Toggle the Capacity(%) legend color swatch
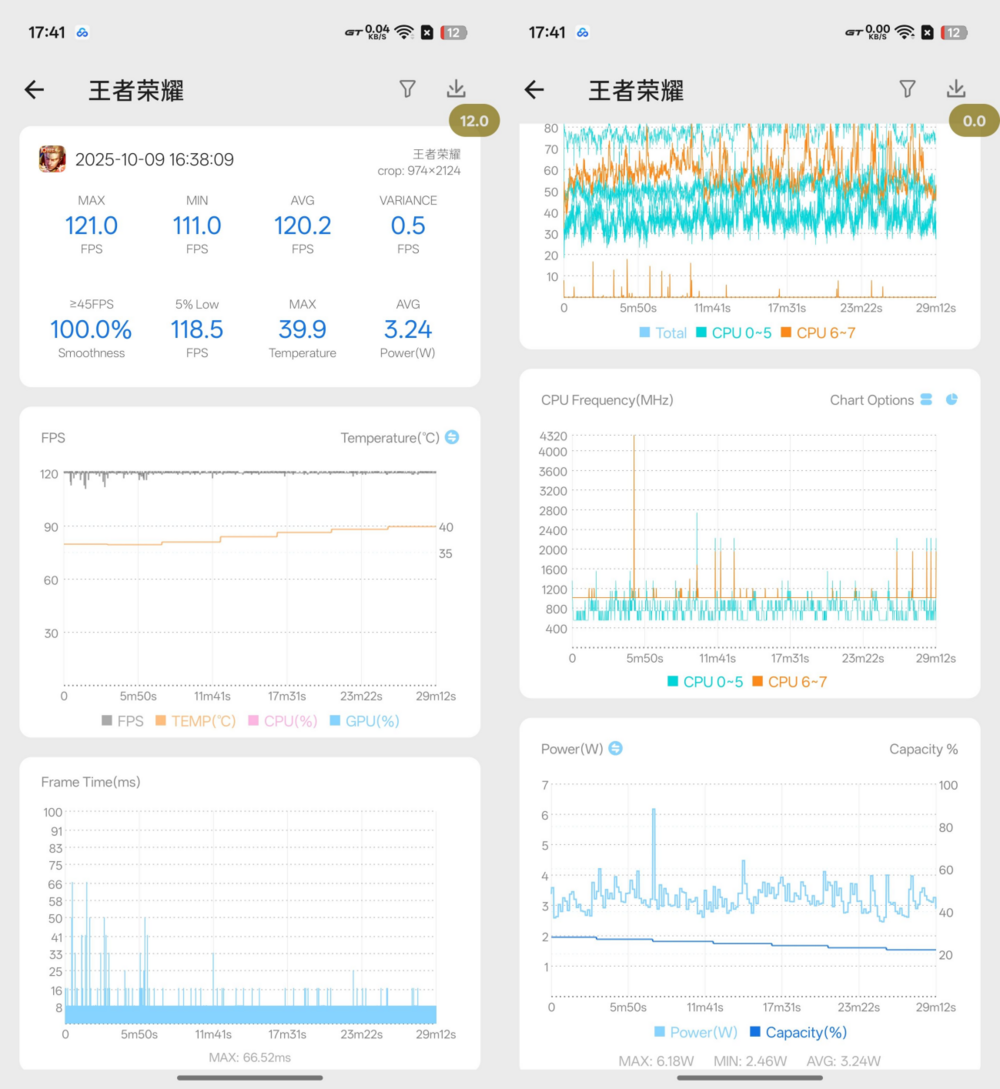Screen dimensions: 1000x1089 [x=755, y=1032]
